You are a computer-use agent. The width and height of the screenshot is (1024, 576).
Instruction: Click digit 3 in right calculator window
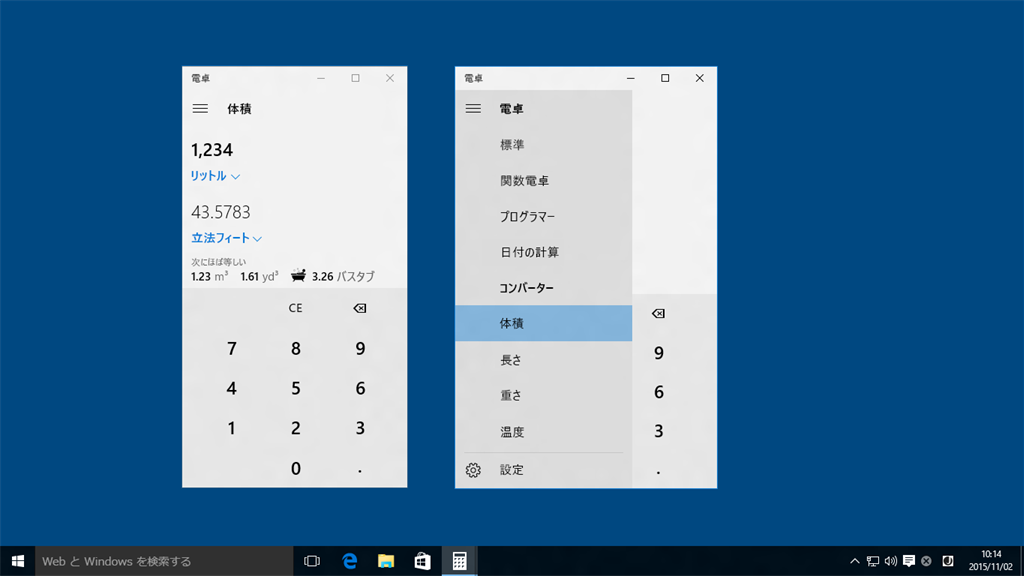click(x=658, y=431)
